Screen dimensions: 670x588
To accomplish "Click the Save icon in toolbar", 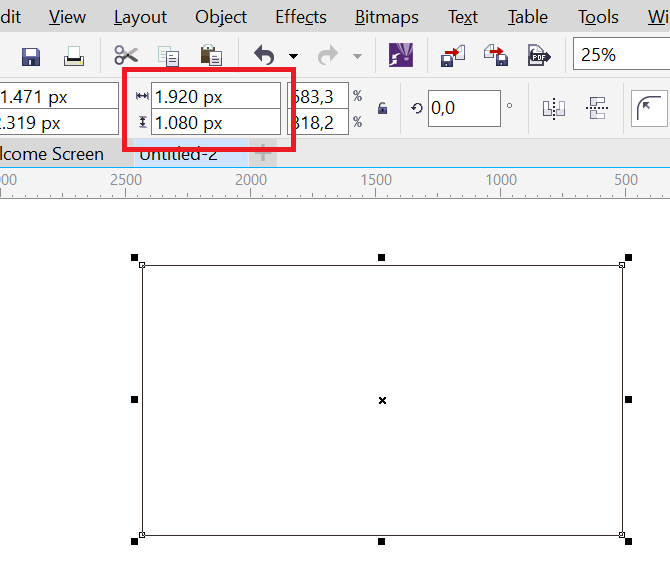I will tap(31, 56).
